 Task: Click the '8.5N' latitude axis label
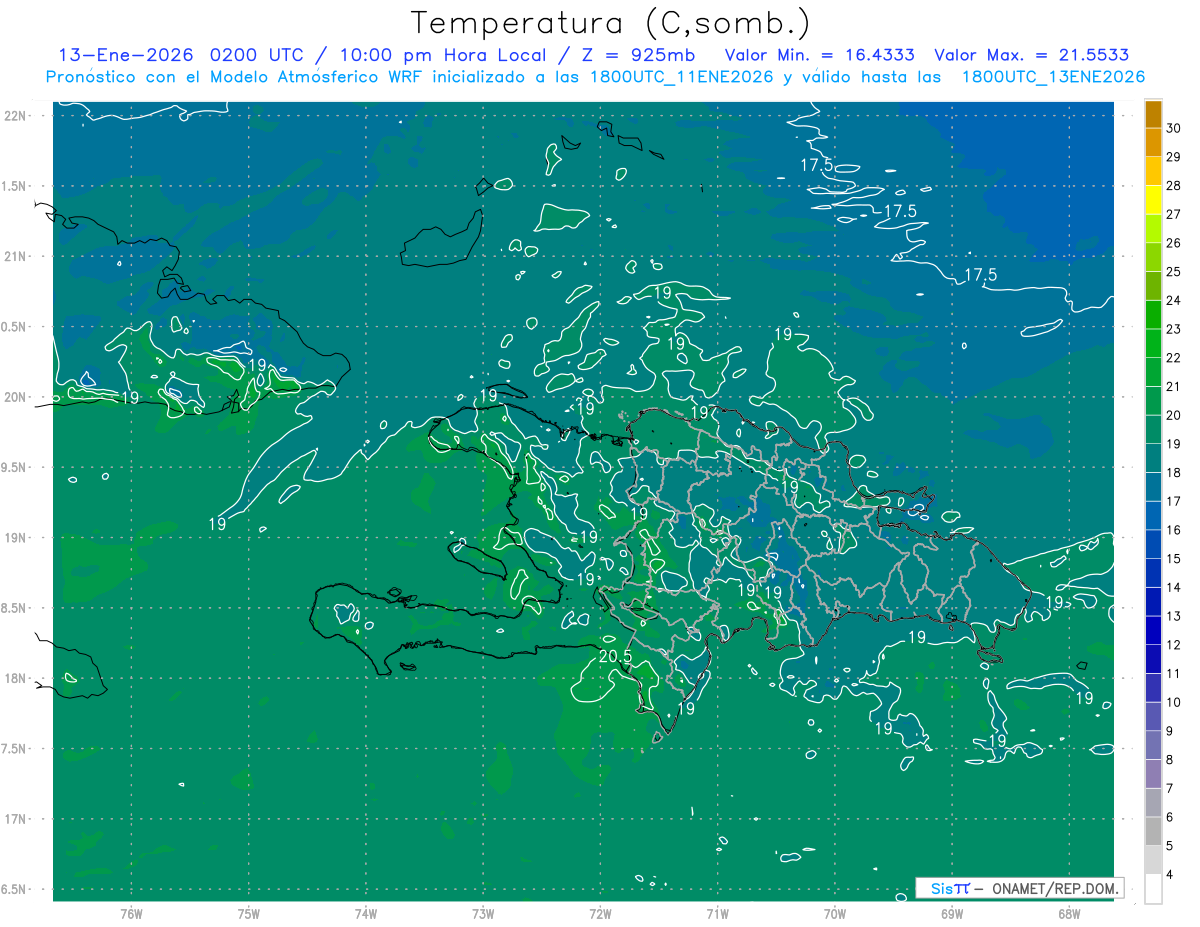[14, 608]
